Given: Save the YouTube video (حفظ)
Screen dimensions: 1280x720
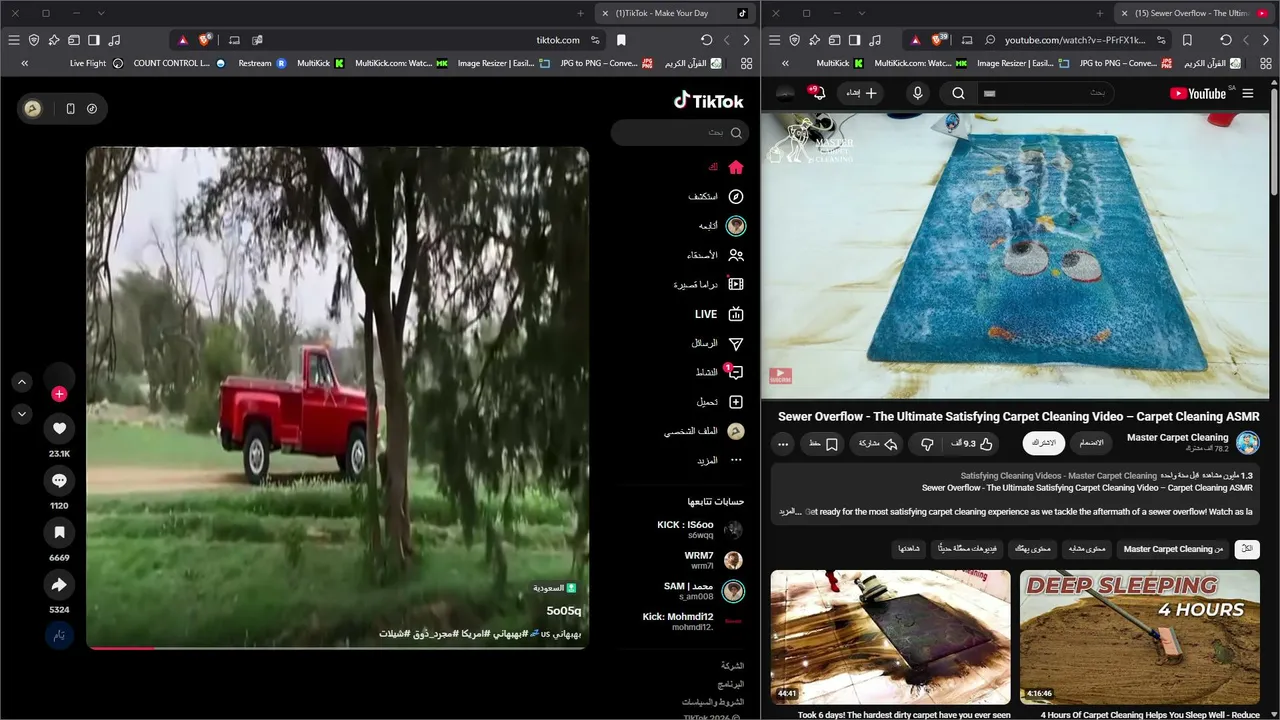Looking at the screenshot, I should pyautogui.click(x=823, y=444).
